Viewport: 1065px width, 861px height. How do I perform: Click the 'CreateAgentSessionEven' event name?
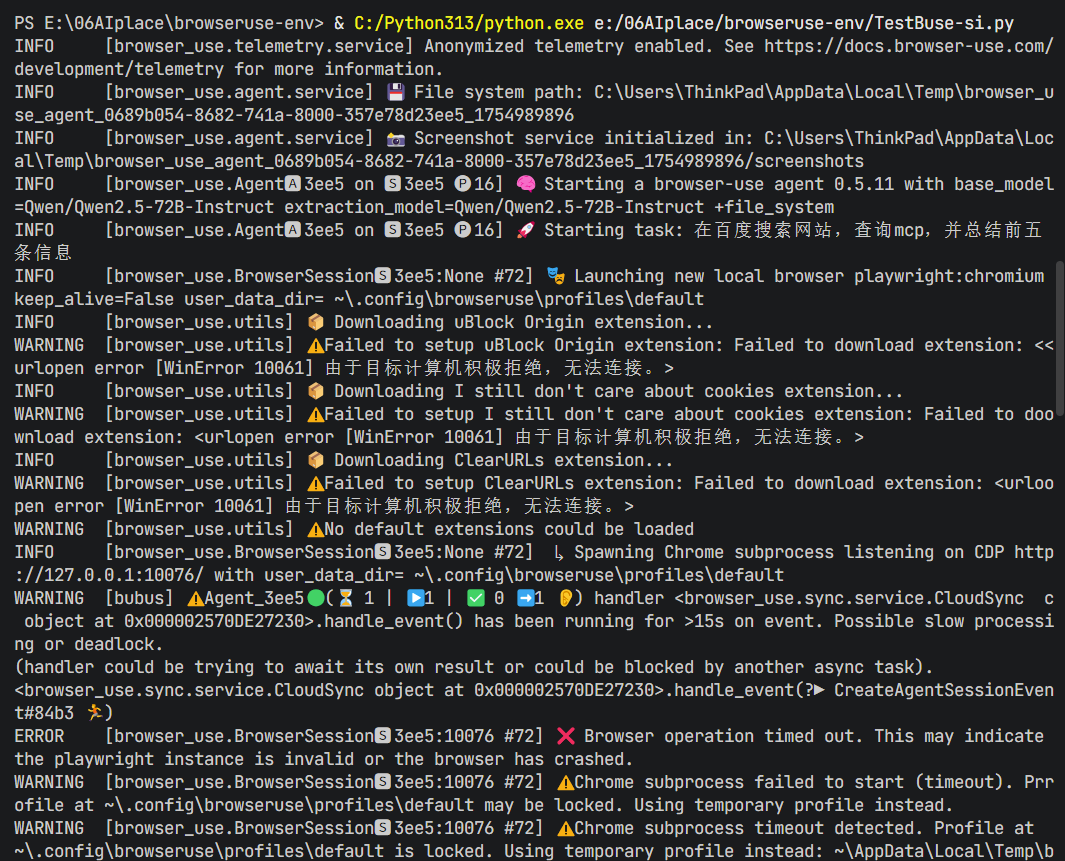tap(944, 691)
